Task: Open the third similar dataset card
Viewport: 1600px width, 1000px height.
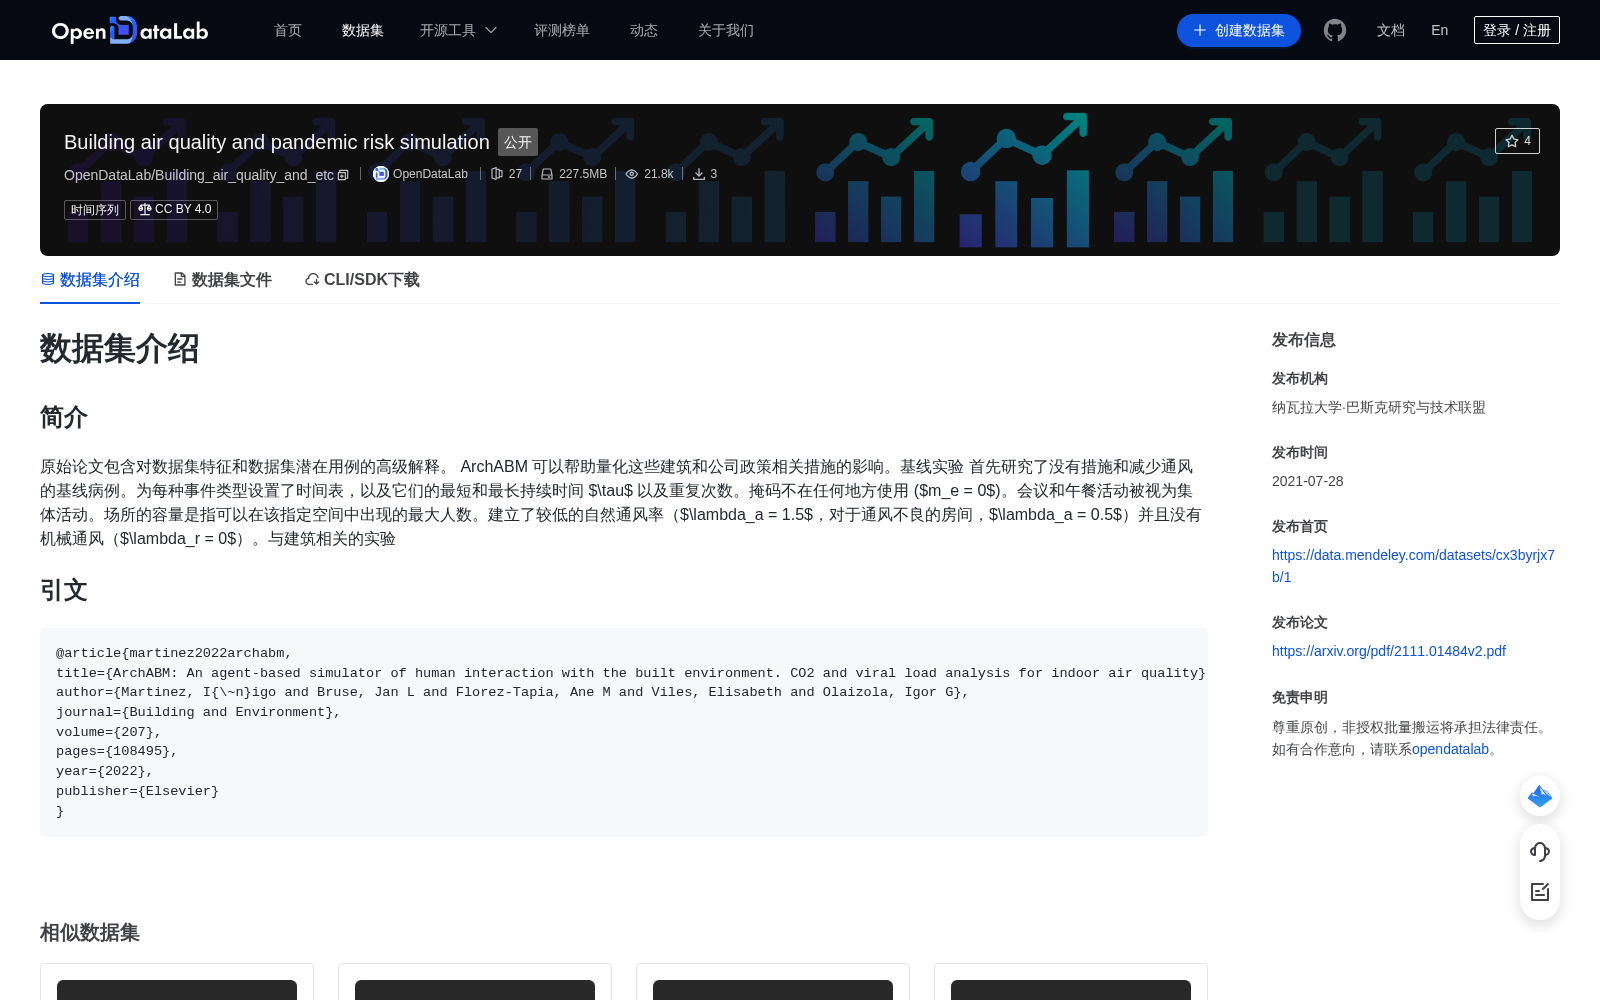Action: [x=773, y=982]
